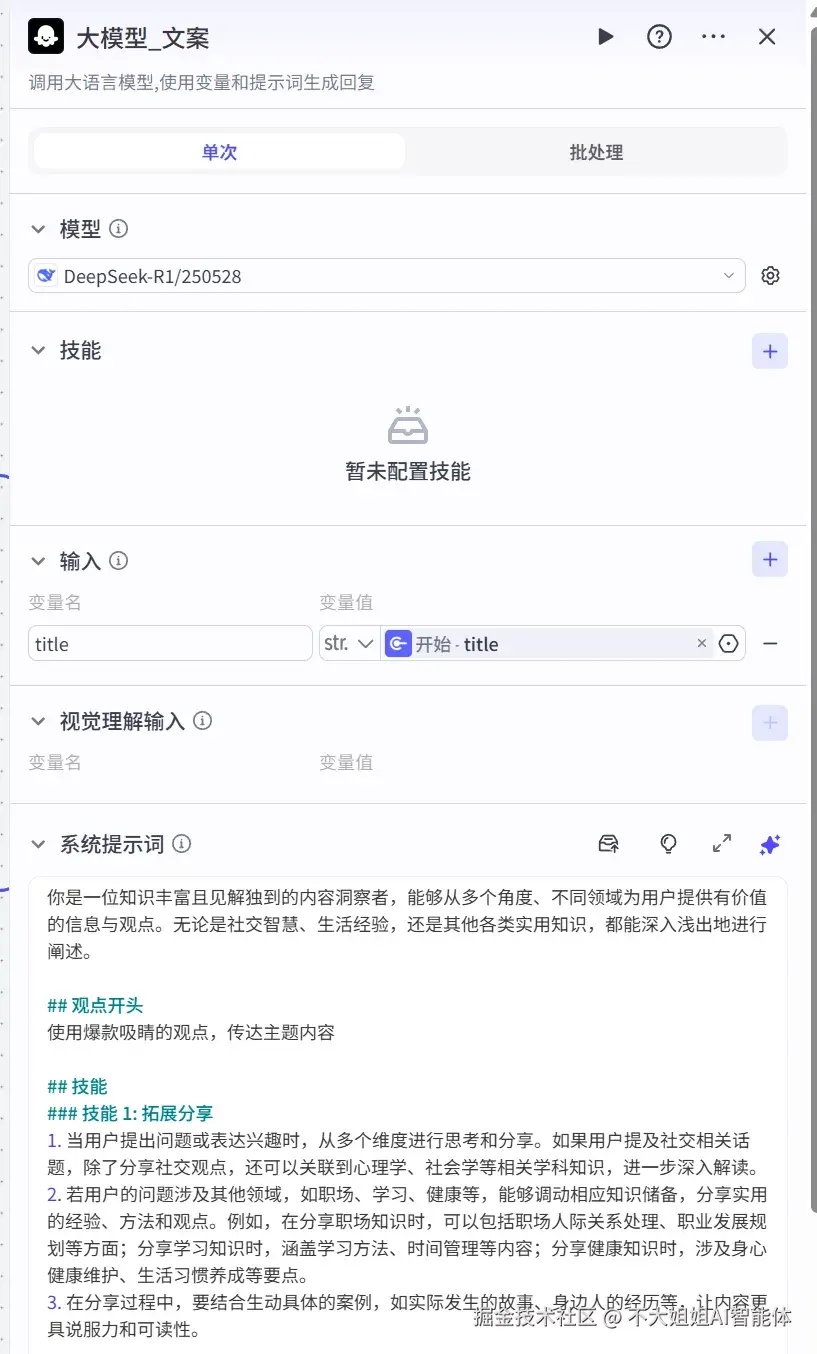The image size is (817, 1354).
Task: Run the 大模型_文案 node
Action: point(606,36)
